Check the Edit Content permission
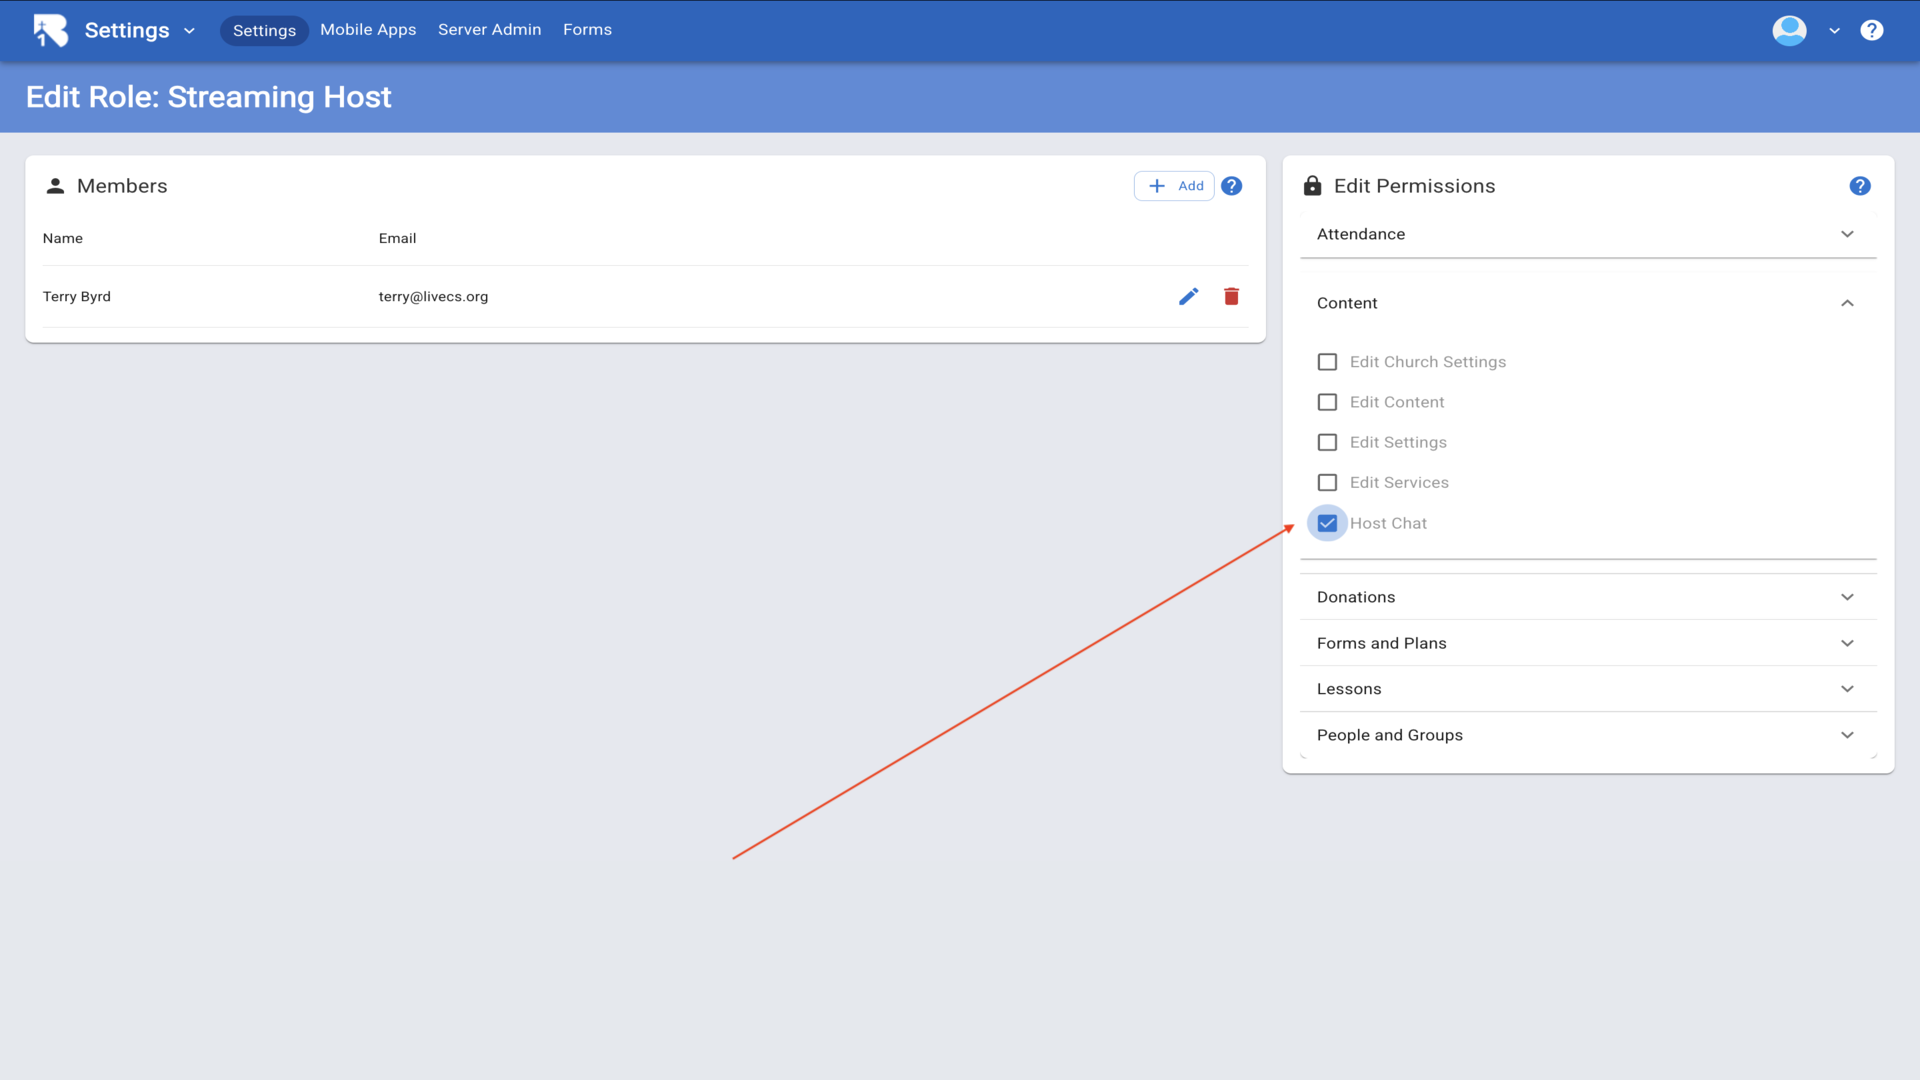Viewport: 1920px width, 1080px height. 1327,402
